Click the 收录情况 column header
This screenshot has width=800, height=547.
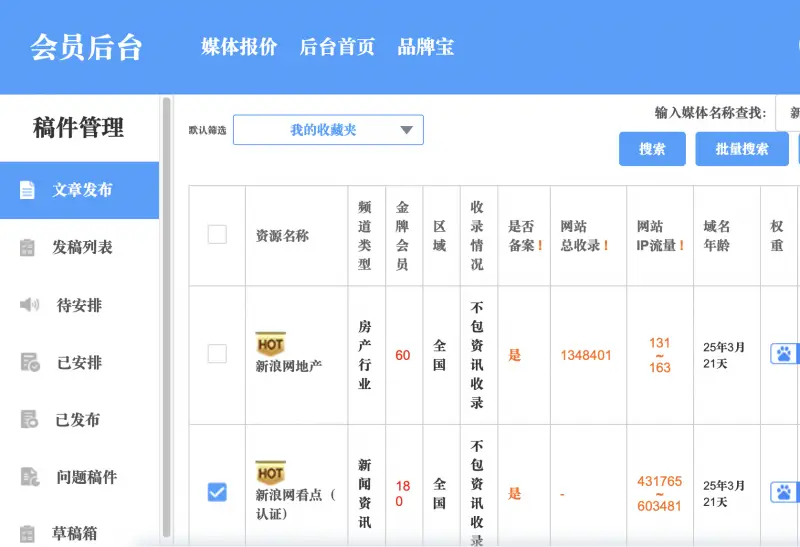tap(477, 236)
